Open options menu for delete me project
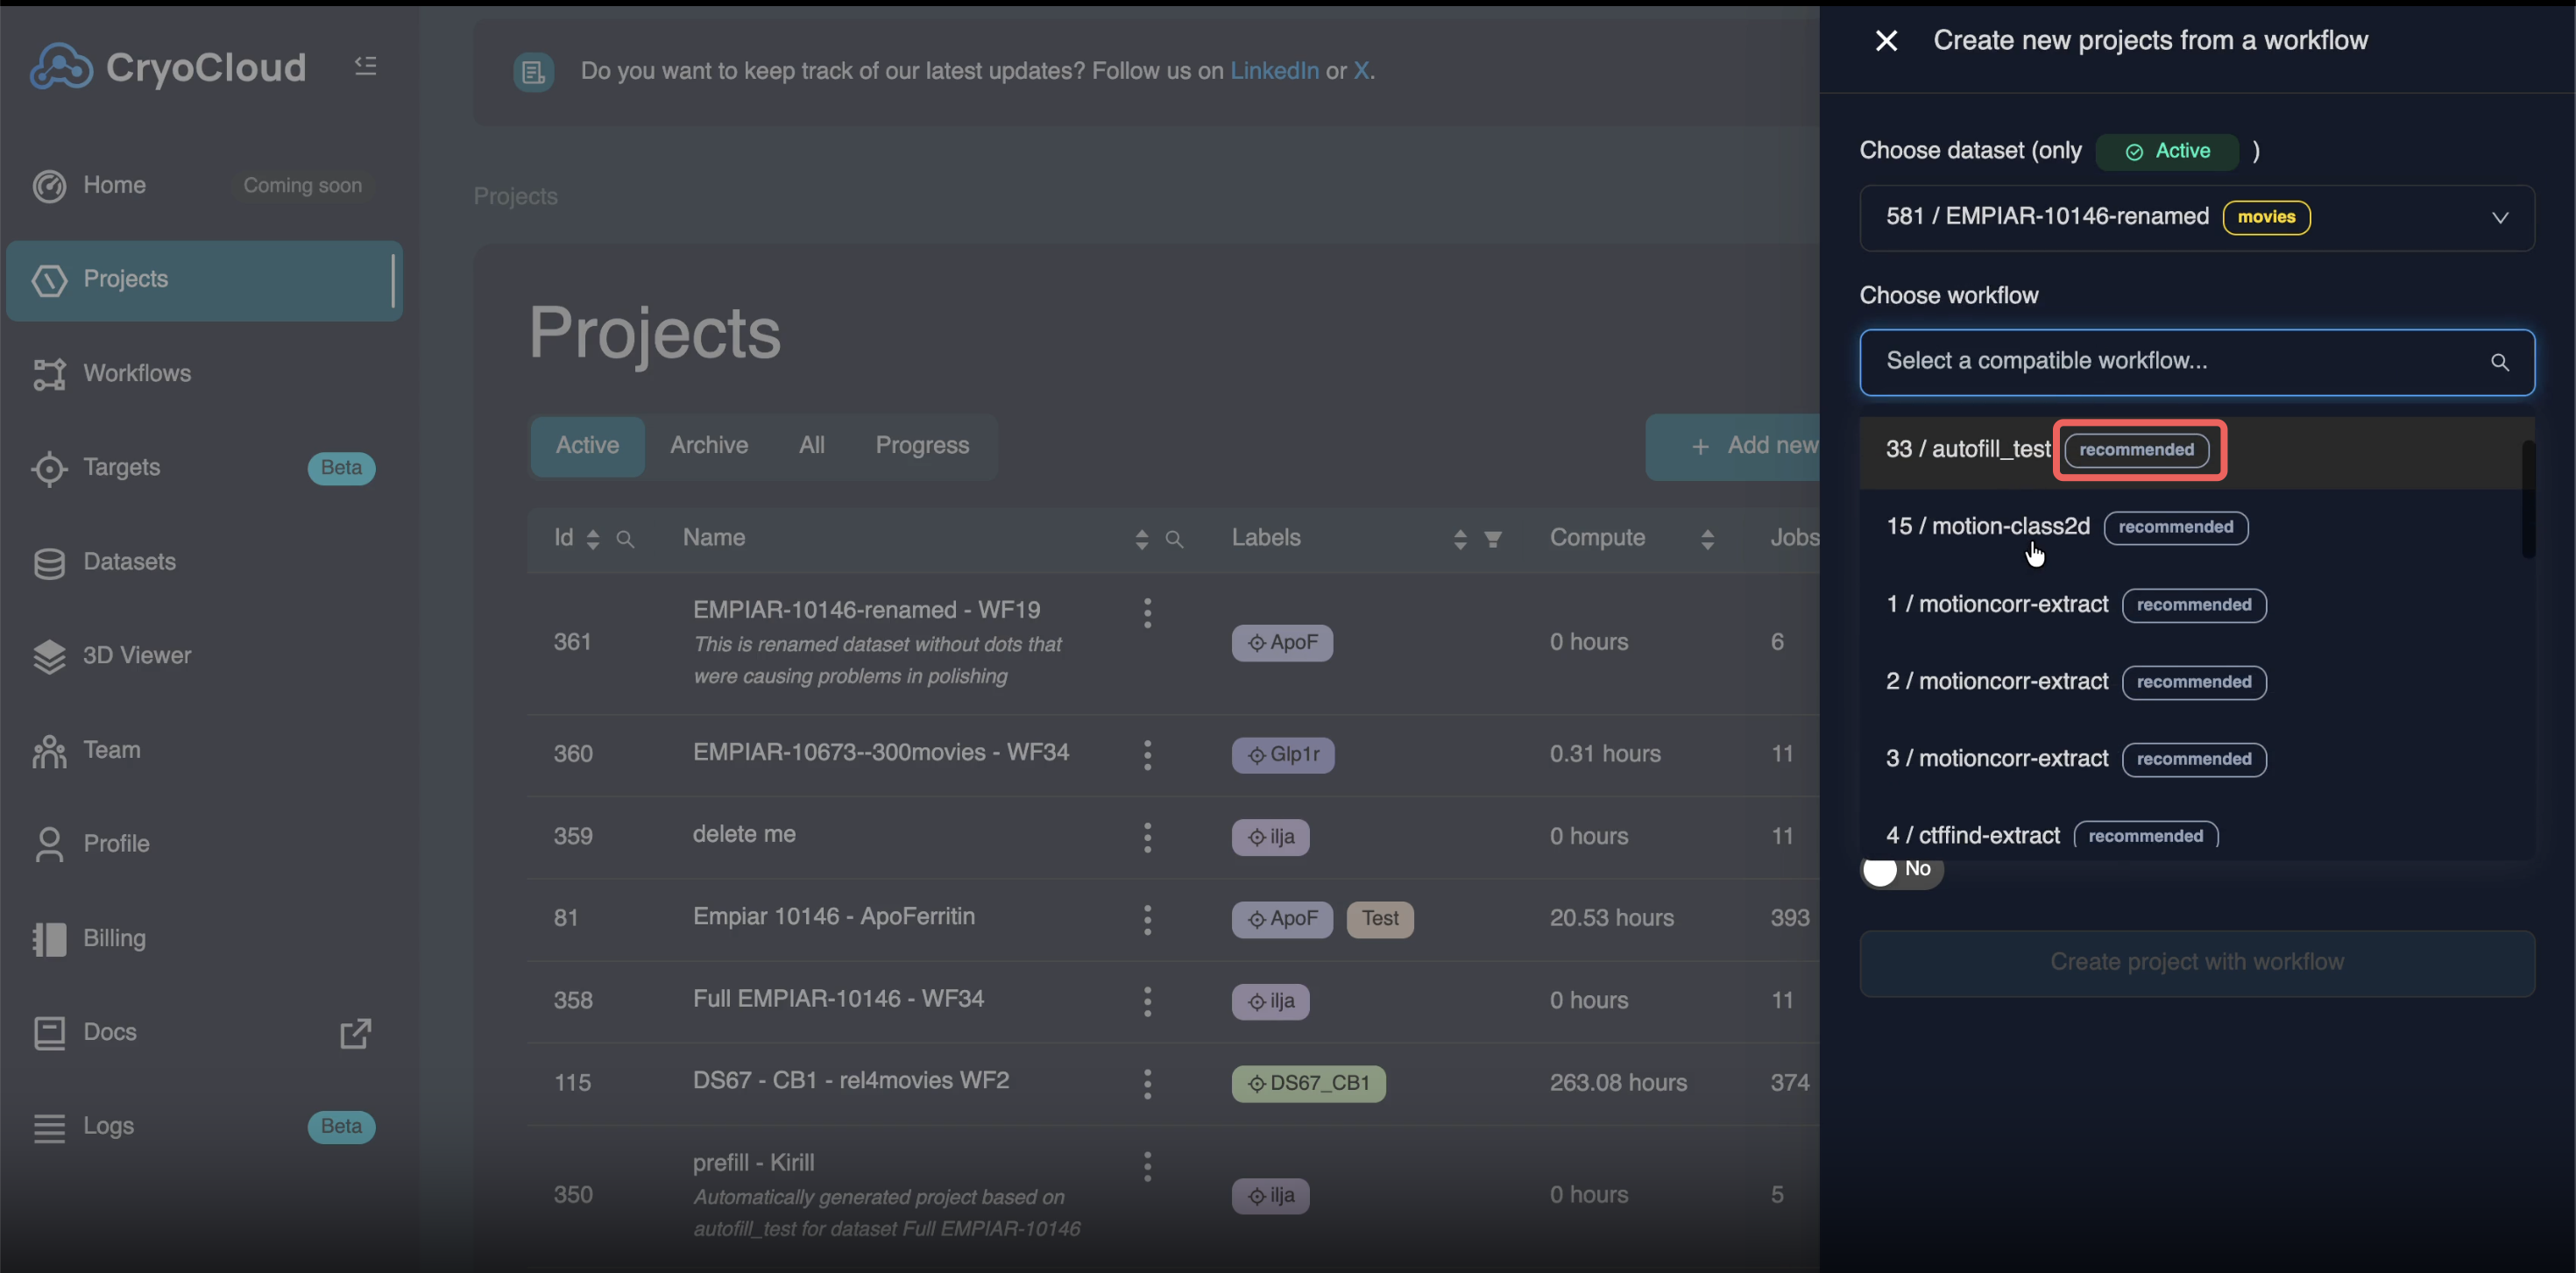 point(1147,837)
